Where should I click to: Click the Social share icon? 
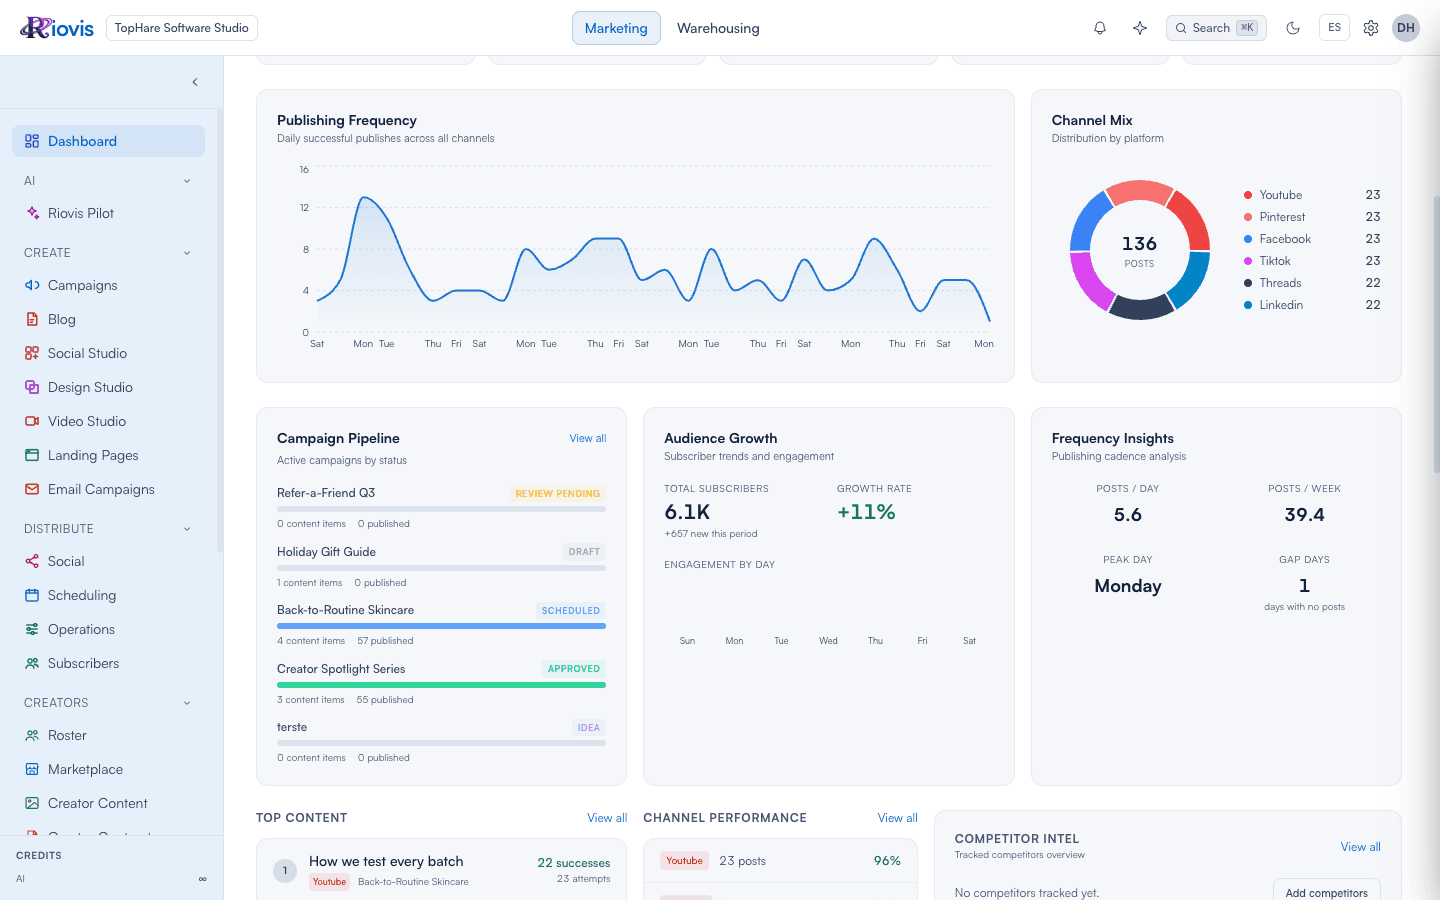click(32, 561)
